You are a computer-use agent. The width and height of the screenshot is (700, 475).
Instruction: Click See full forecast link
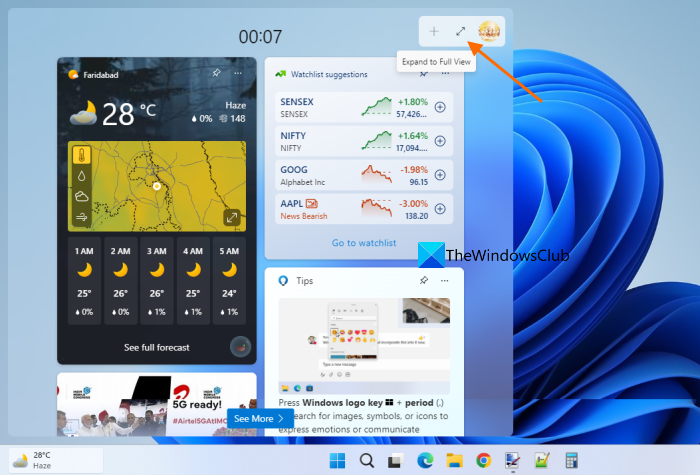coord(157,347)
